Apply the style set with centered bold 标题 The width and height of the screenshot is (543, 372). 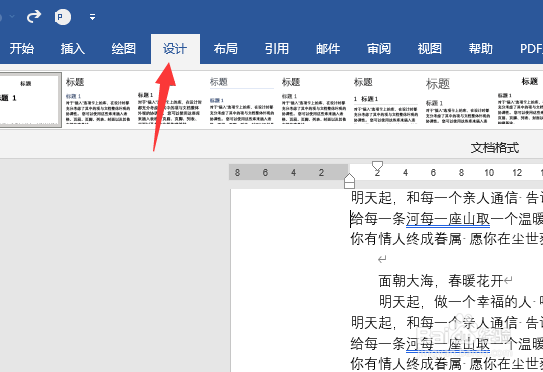pos(520,100)
